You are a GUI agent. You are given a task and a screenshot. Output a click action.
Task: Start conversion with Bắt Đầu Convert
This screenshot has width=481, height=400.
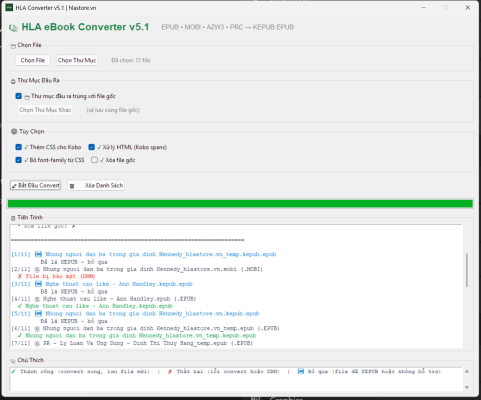click(x=35, y=185)
